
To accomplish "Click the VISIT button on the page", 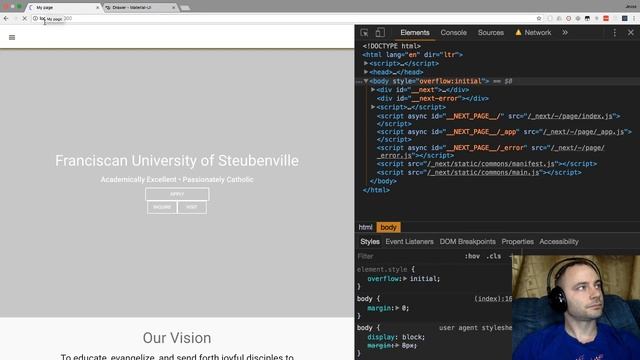I will click(192, 207).
